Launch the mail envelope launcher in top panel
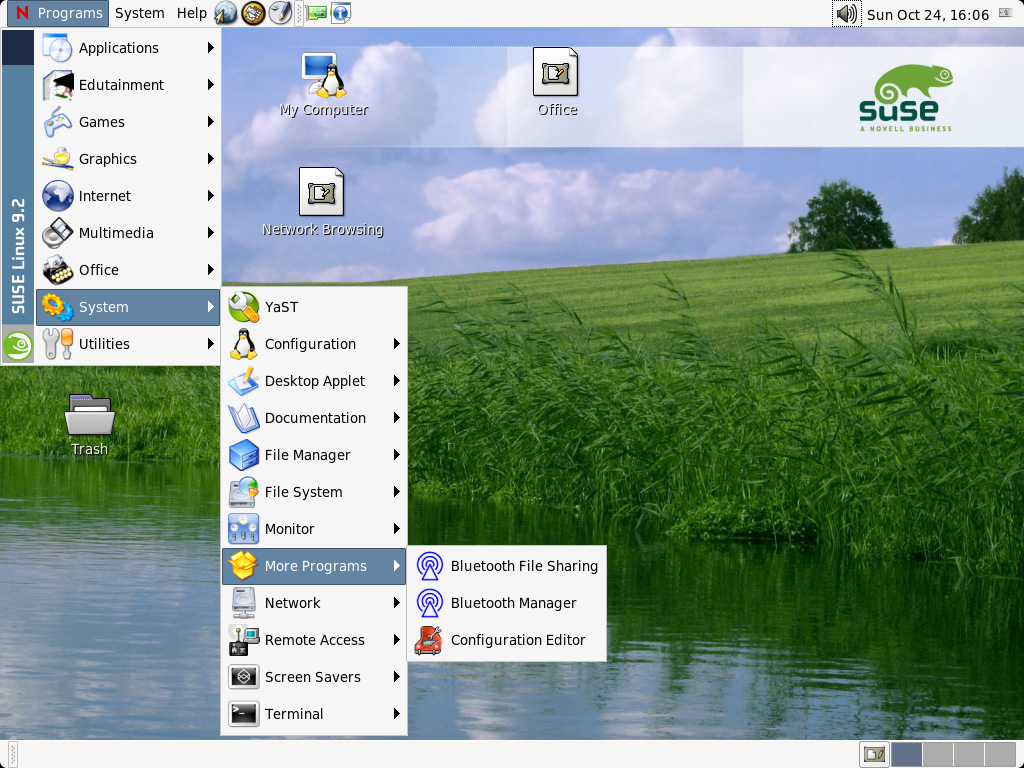This screenshot has height=768, width=1024. [253, 13]
